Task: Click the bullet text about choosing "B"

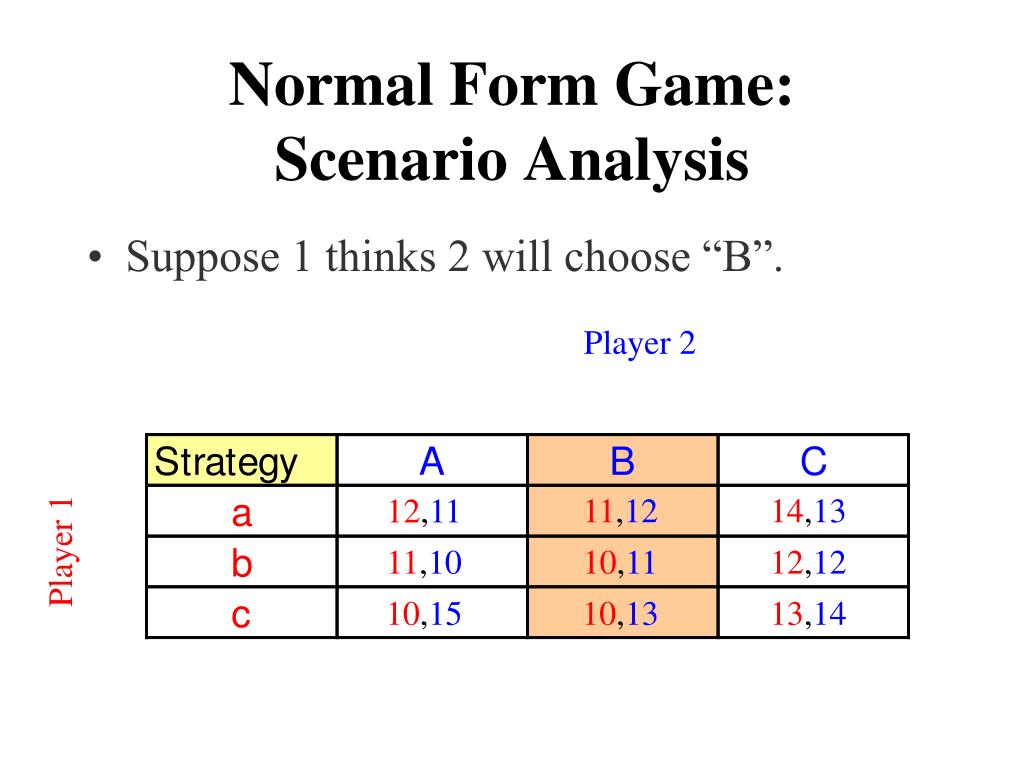Action: click(x=454, y=258)
